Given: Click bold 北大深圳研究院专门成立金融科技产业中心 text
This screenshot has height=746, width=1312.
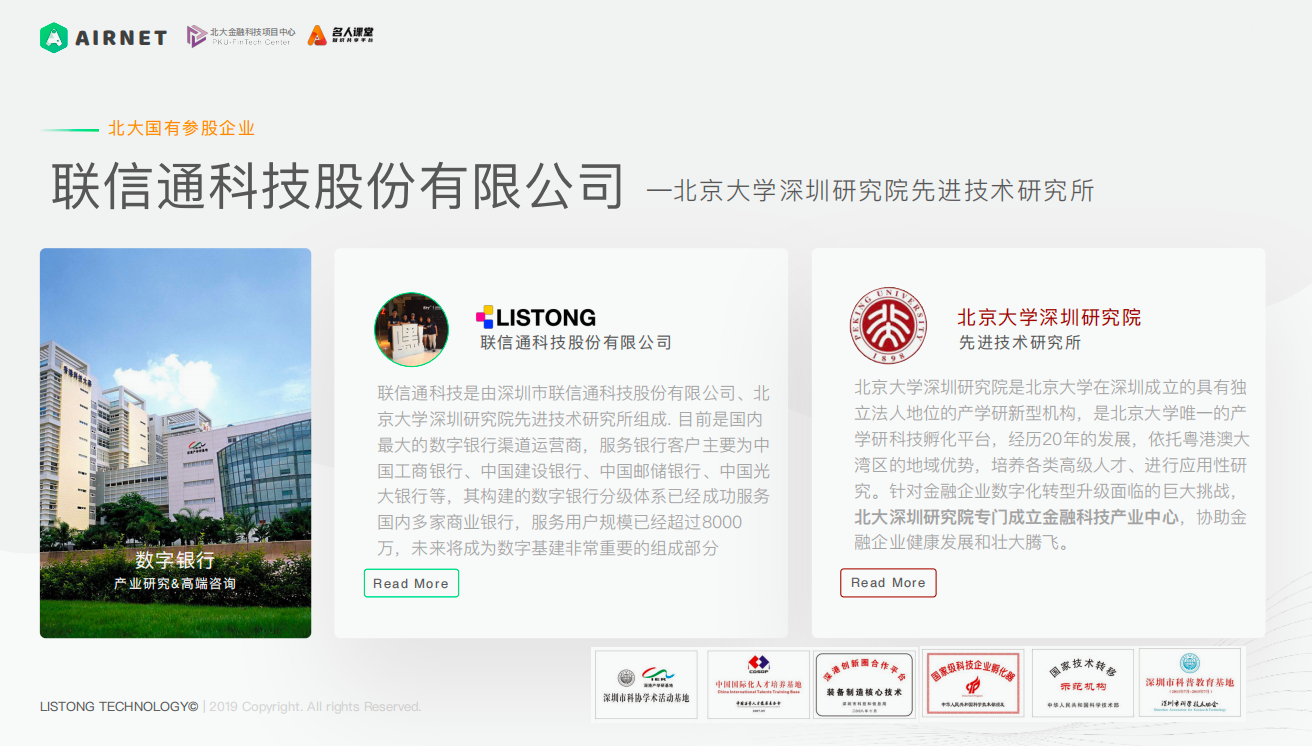Looking at the screenshot, I should tap(1016, 518).
